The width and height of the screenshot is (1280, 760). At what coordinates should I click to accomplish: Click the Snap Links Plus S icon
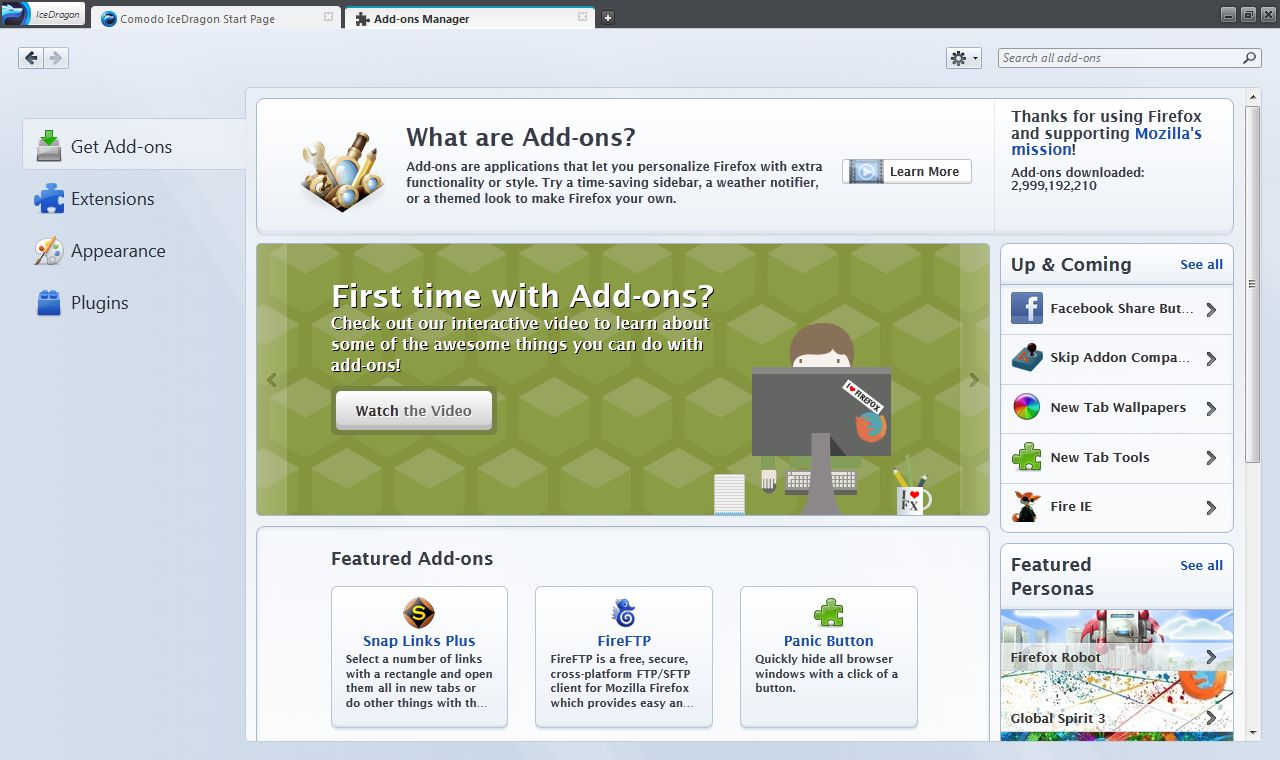pos(419,612)
